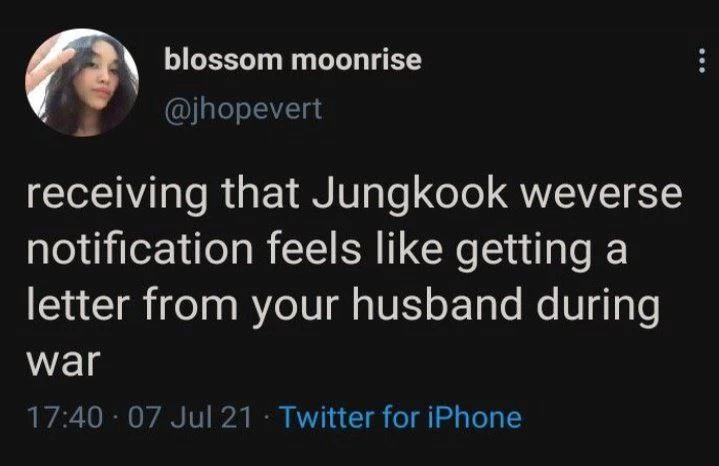Screen dimensions: 719x466
Task: Click the word weverse in the tweet
Action: 601,194
